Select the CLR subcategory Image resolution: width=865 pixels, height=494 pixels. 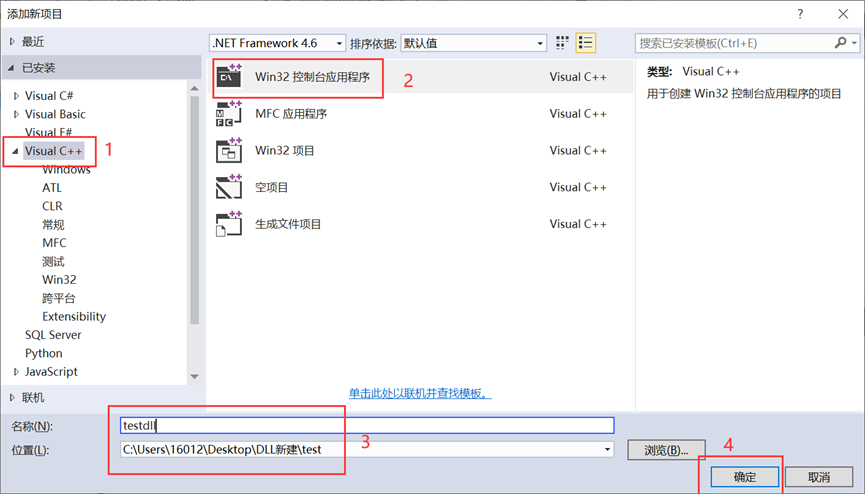(52, 206)
